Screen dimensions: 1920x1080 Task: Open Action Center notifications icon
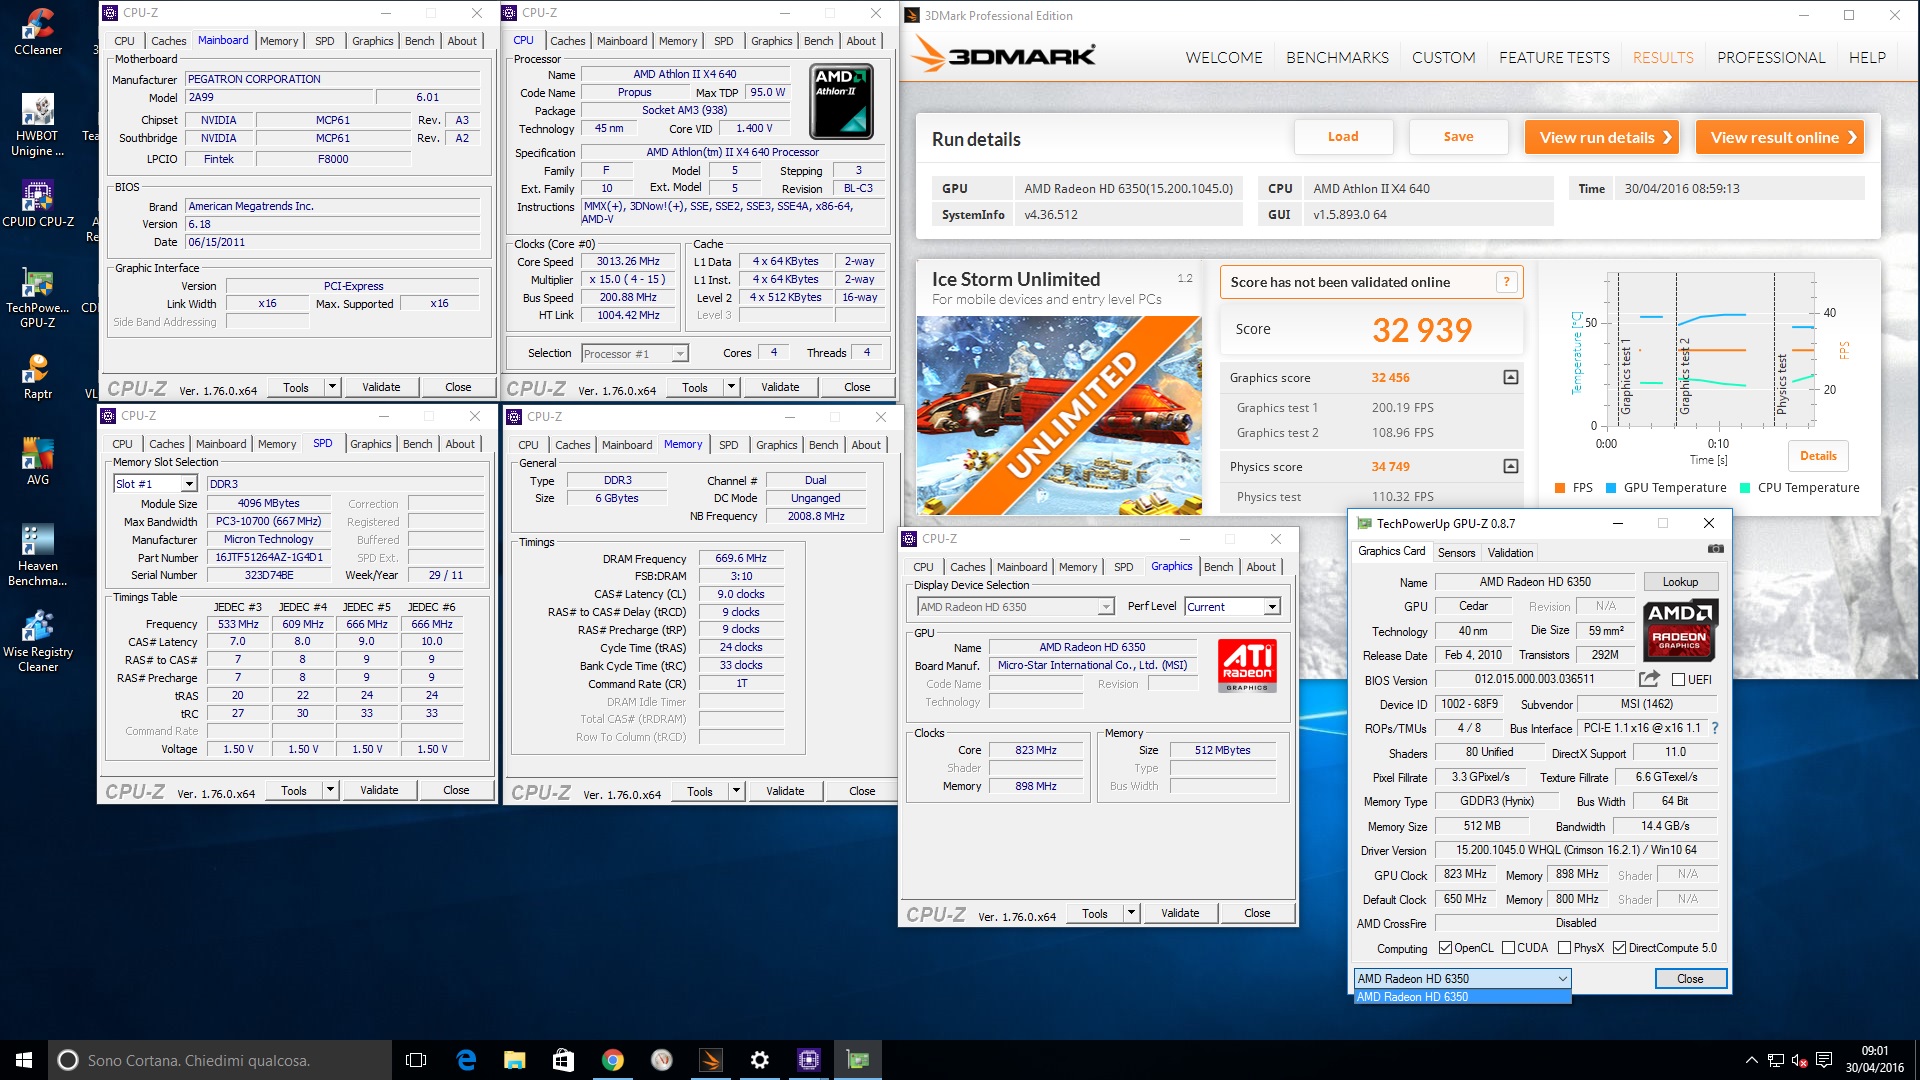coord(1823,1060)
